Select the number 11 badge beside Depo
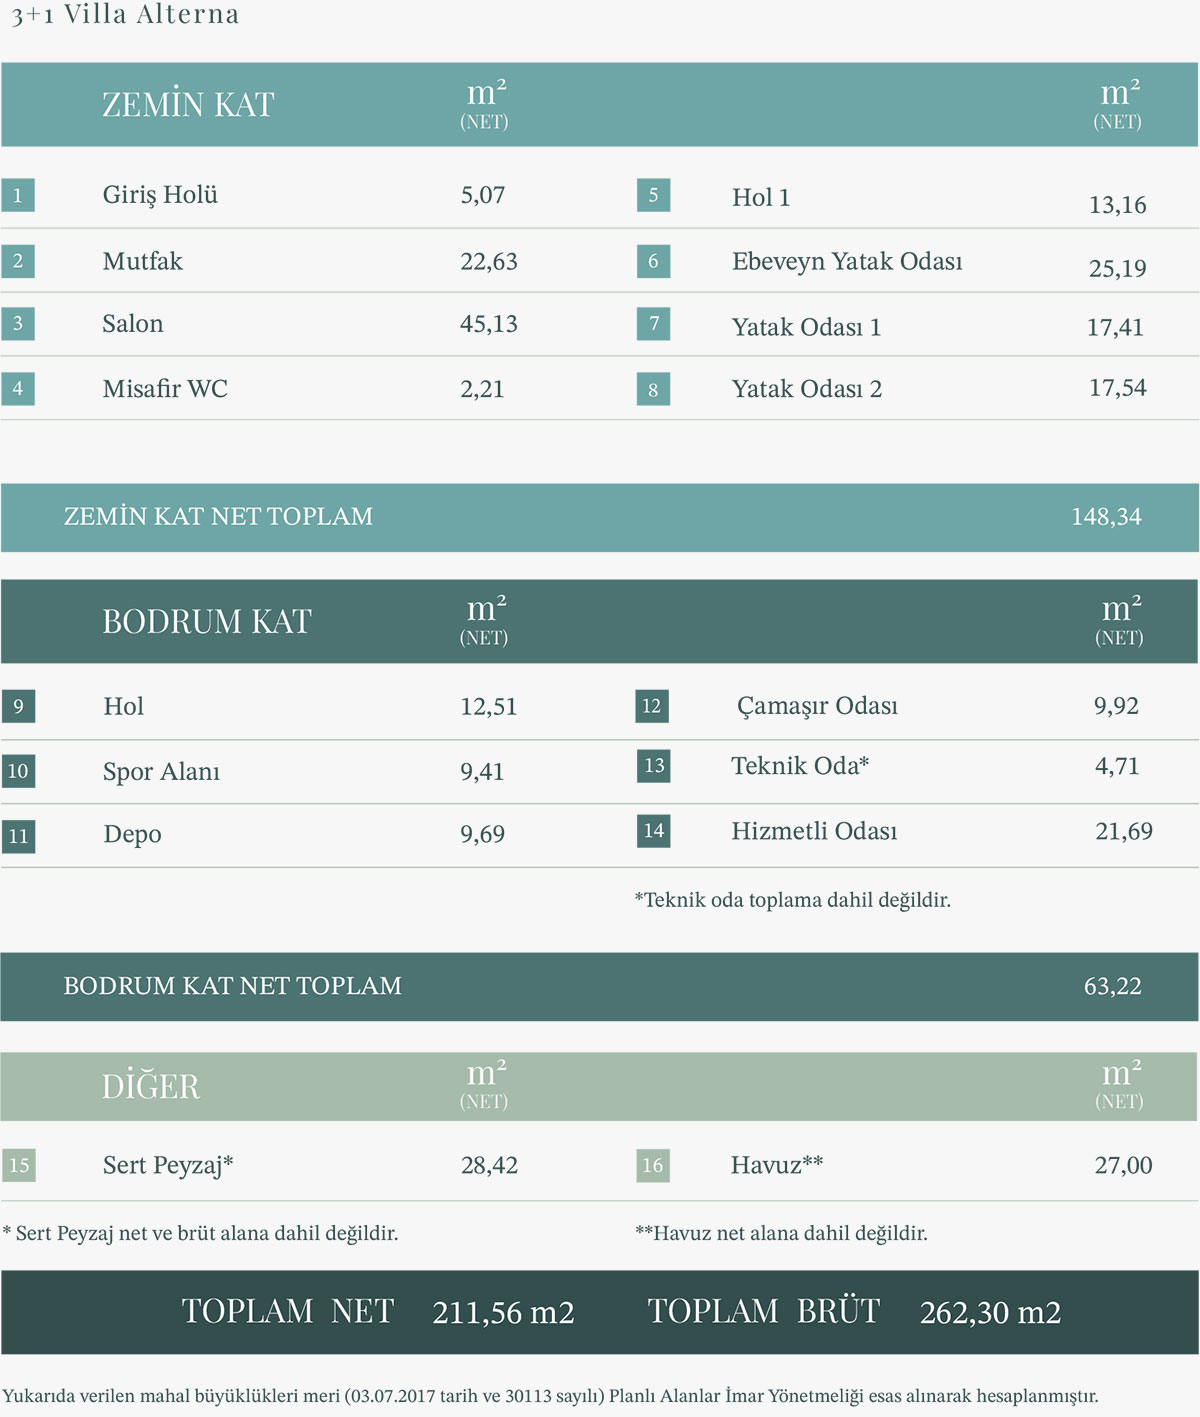This screenshot has width=1200, height=1417. pos(18,836)
